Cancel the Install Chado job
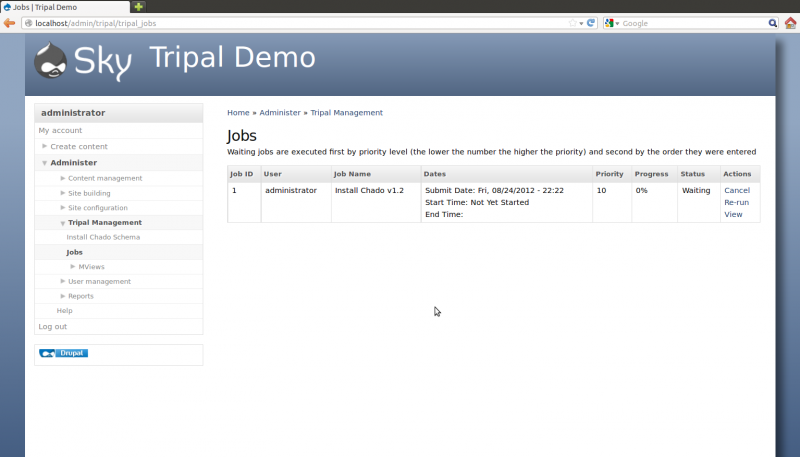The width and height of the screenshot is (800, 457). point(737,190)
